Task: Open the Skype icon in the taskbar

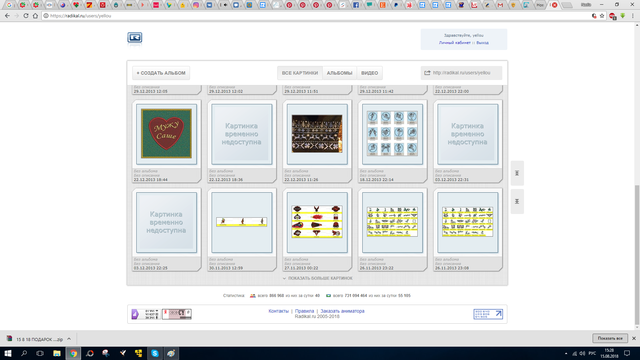Action: pos(155,353)
